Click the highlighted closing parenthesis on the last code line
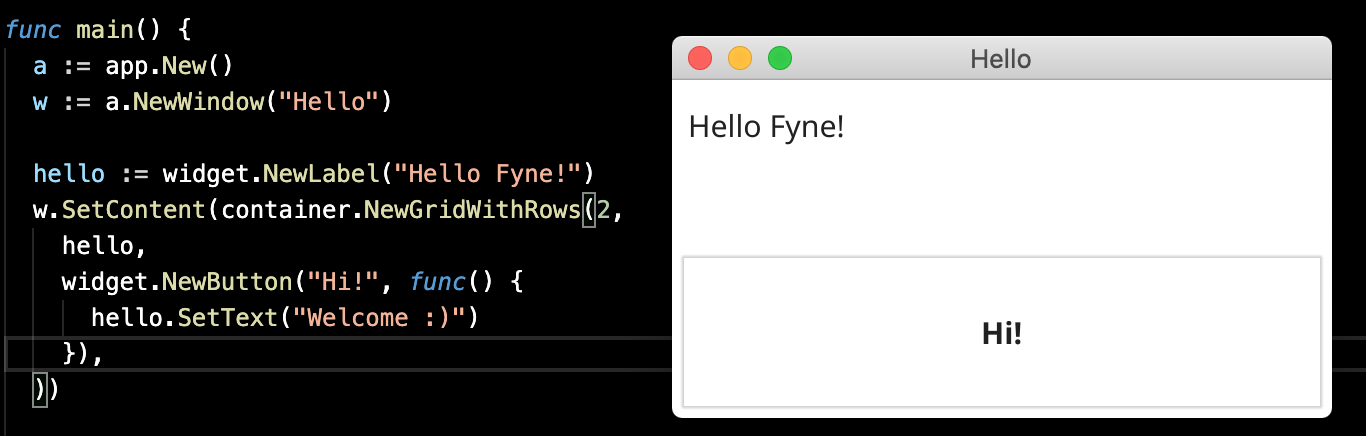1366x436 pixels. (40, 390)
